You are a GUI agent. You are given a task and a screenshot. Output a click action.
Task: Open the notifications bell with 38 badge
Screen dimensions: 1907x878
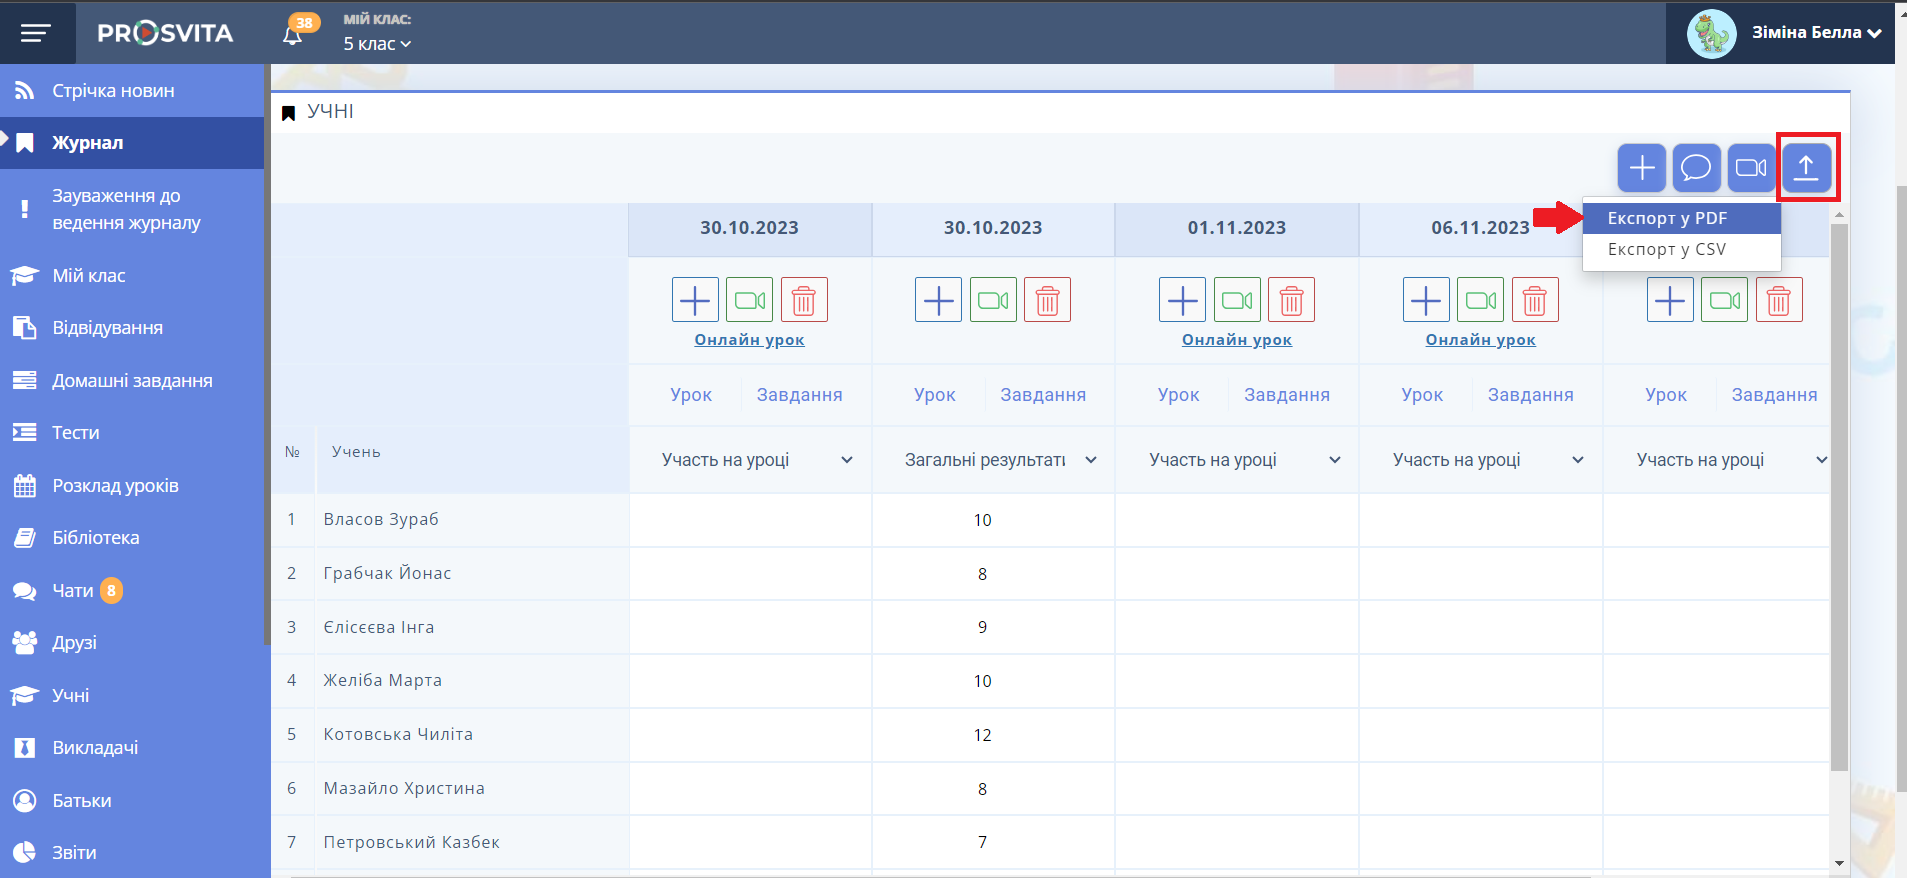[x=293, y=34]
